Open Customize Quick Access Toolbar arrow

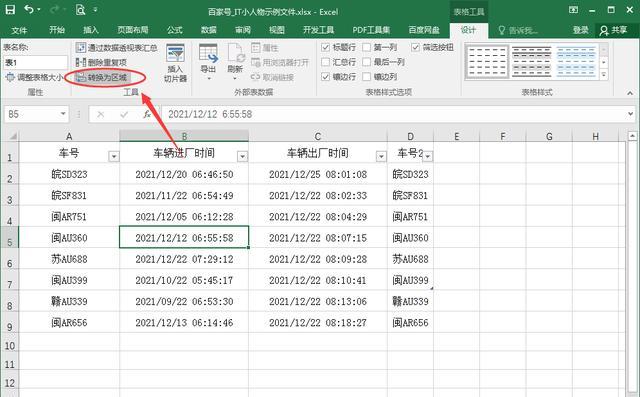pyautogui.click(x=95, y=9)
